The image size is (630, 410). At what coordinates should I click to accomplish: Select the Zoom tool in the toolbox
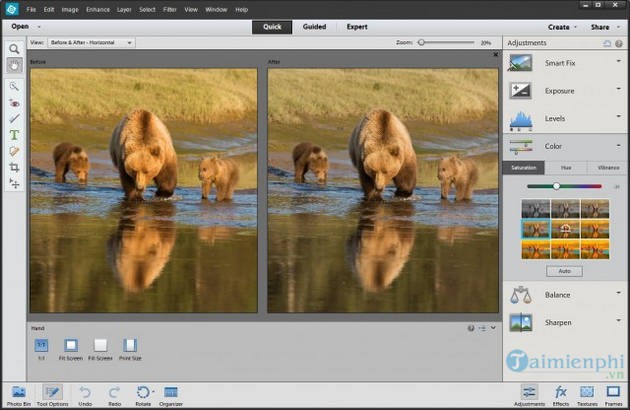14,49
